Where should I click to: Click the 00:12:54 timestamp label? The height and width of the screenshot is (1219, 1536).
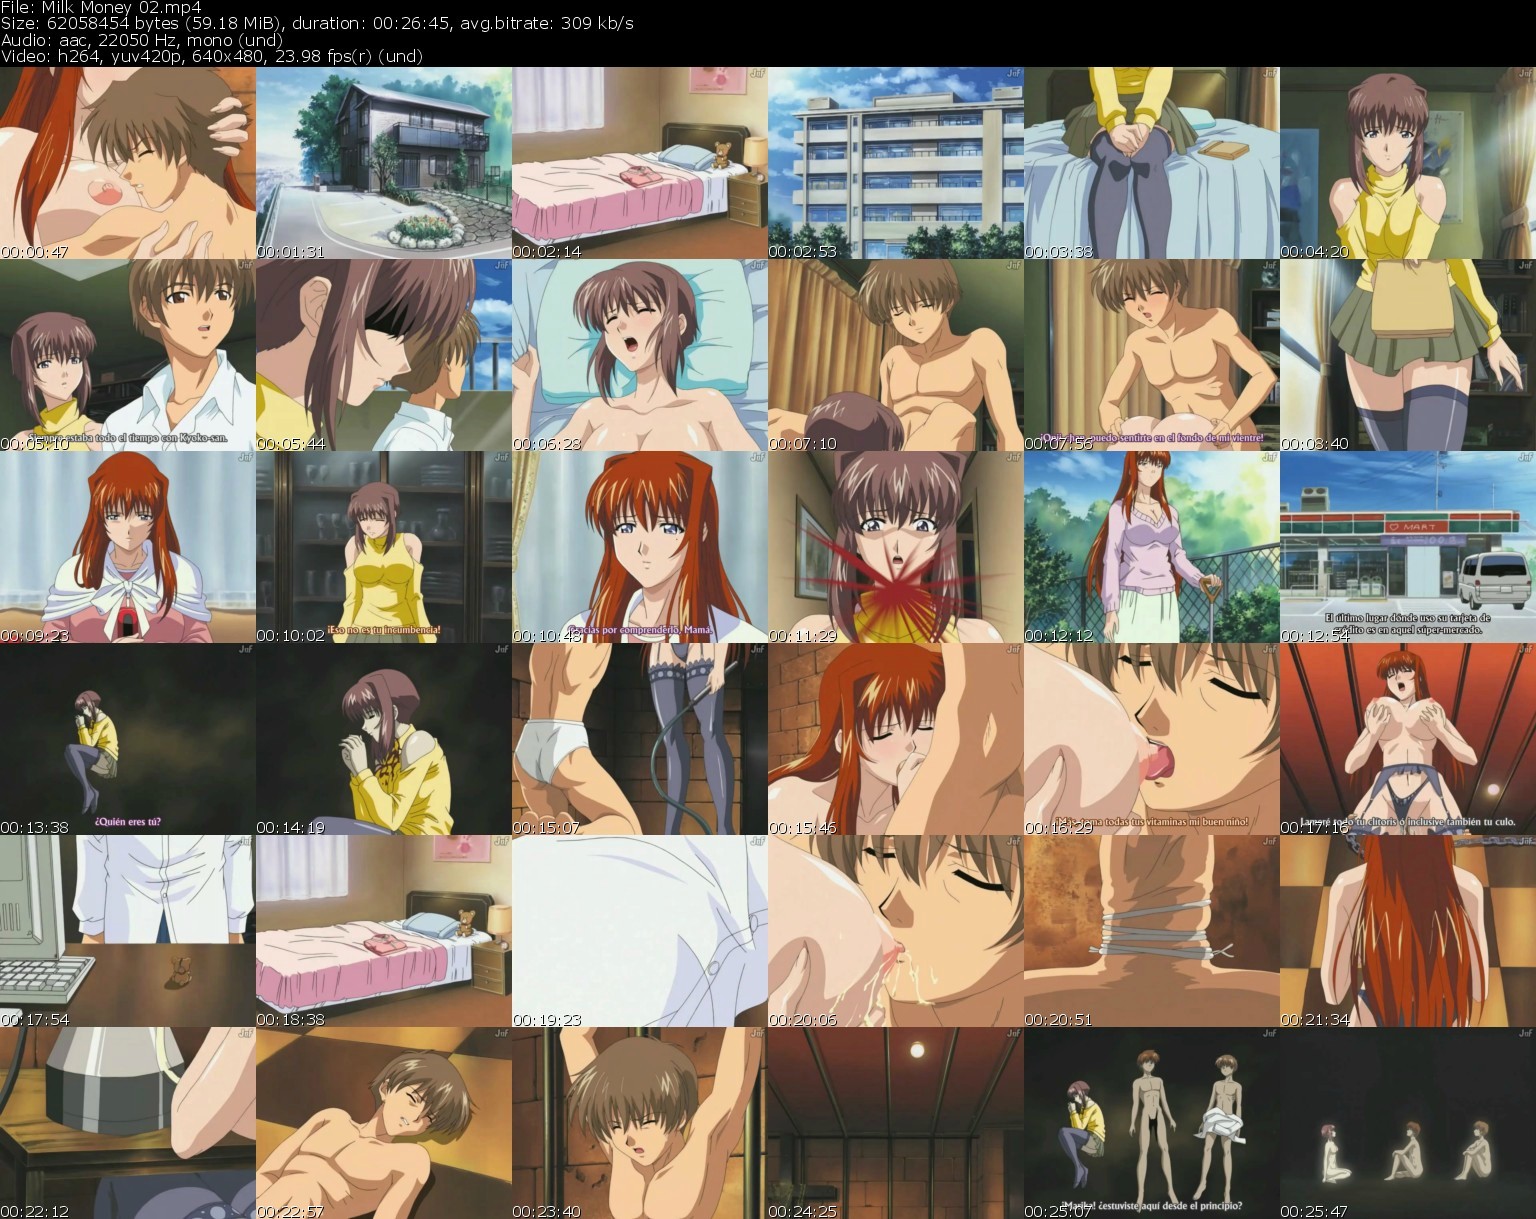click(x=1314, y=636)
